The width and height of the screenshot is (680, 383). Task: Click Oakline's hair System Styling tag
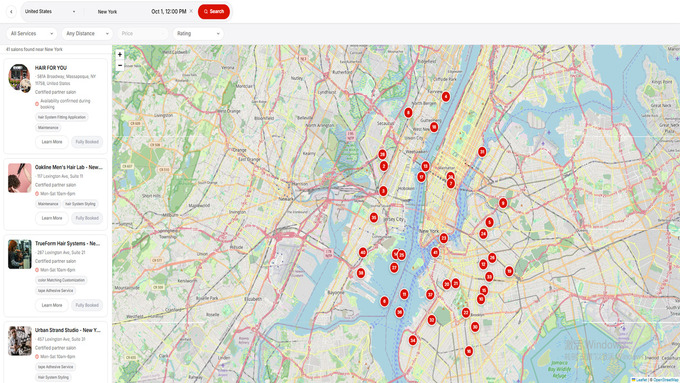[x=80, y=204]
